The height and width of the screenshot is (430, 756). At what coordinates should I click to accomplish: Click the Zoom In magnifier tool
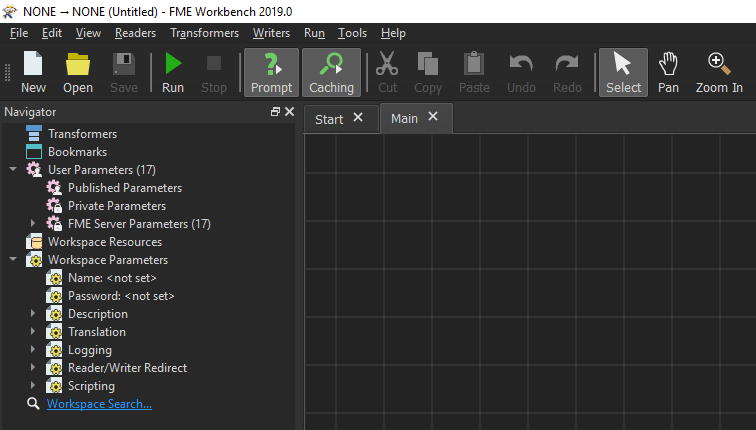[719, 72]
